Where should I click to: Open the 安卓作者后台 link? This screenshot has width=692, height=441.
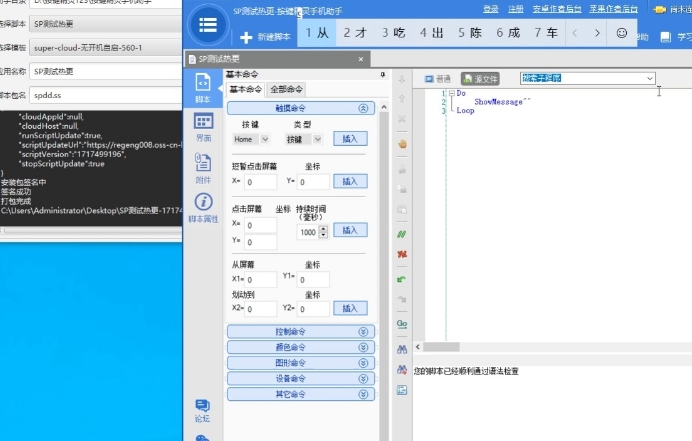point(557,9)
